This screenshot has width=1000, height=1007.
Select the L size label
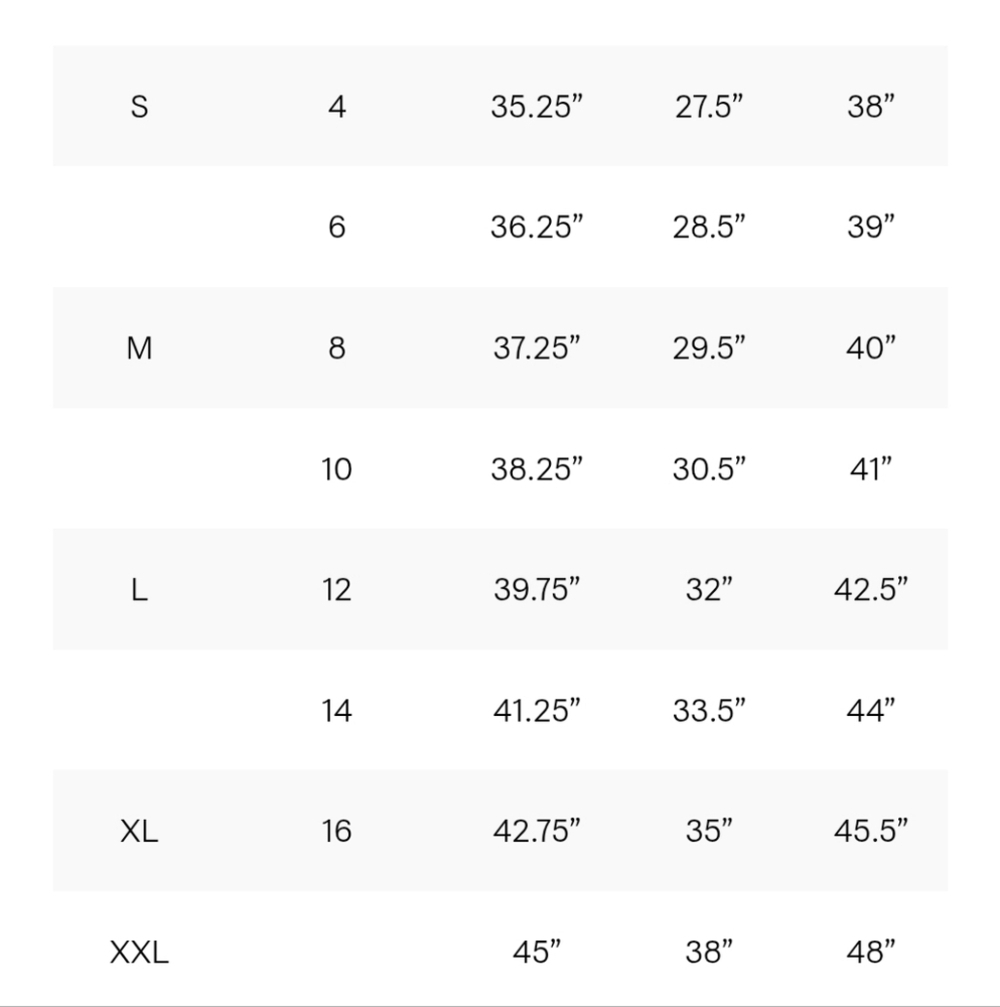139,590
